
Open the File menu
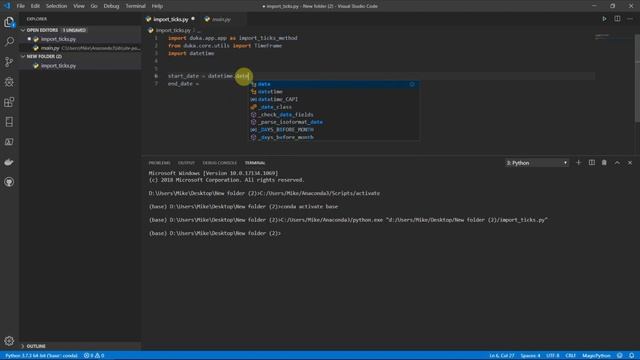20,6
